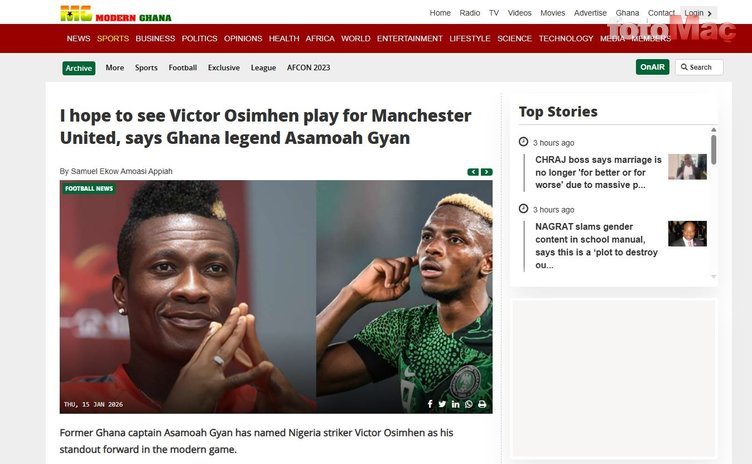Share article via WhatsApp icon
This screenshot has width=752, height=464.
(x=469, y=404)
